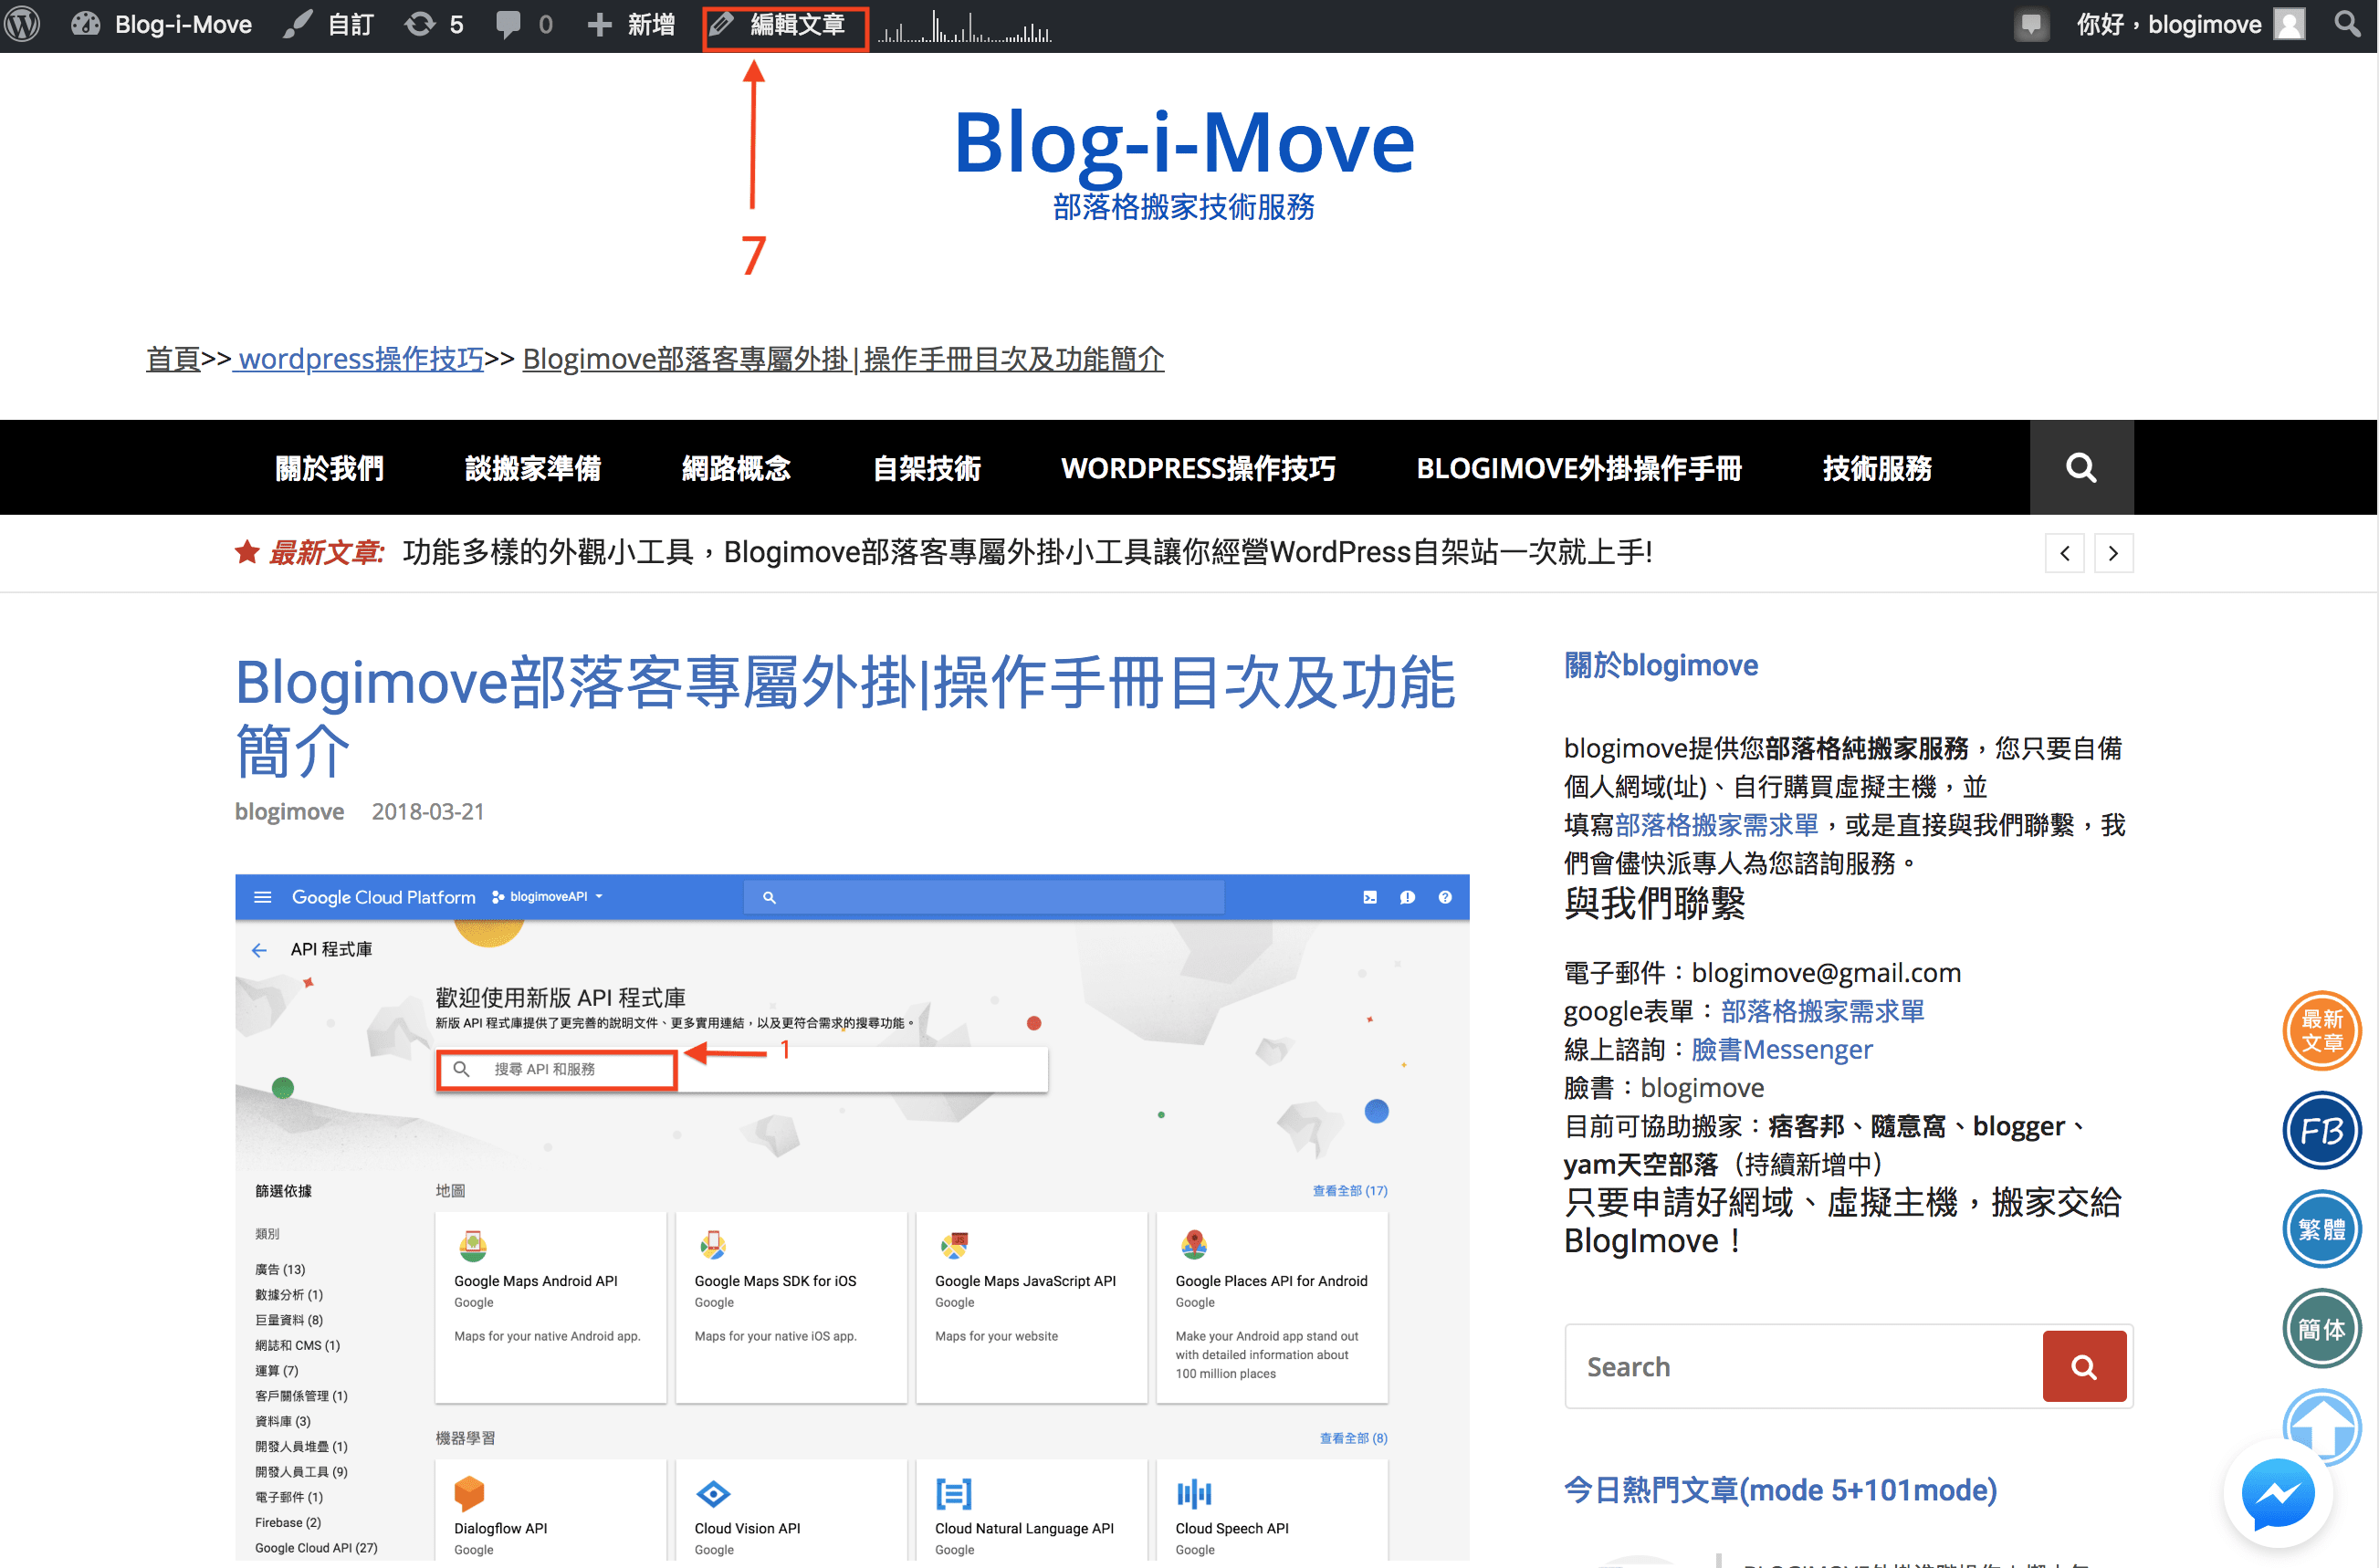The width and height of the screenshot is (2379, 1568).
Task: Click the star icon beside 最新文章
Action: click(x=247, y=552)
